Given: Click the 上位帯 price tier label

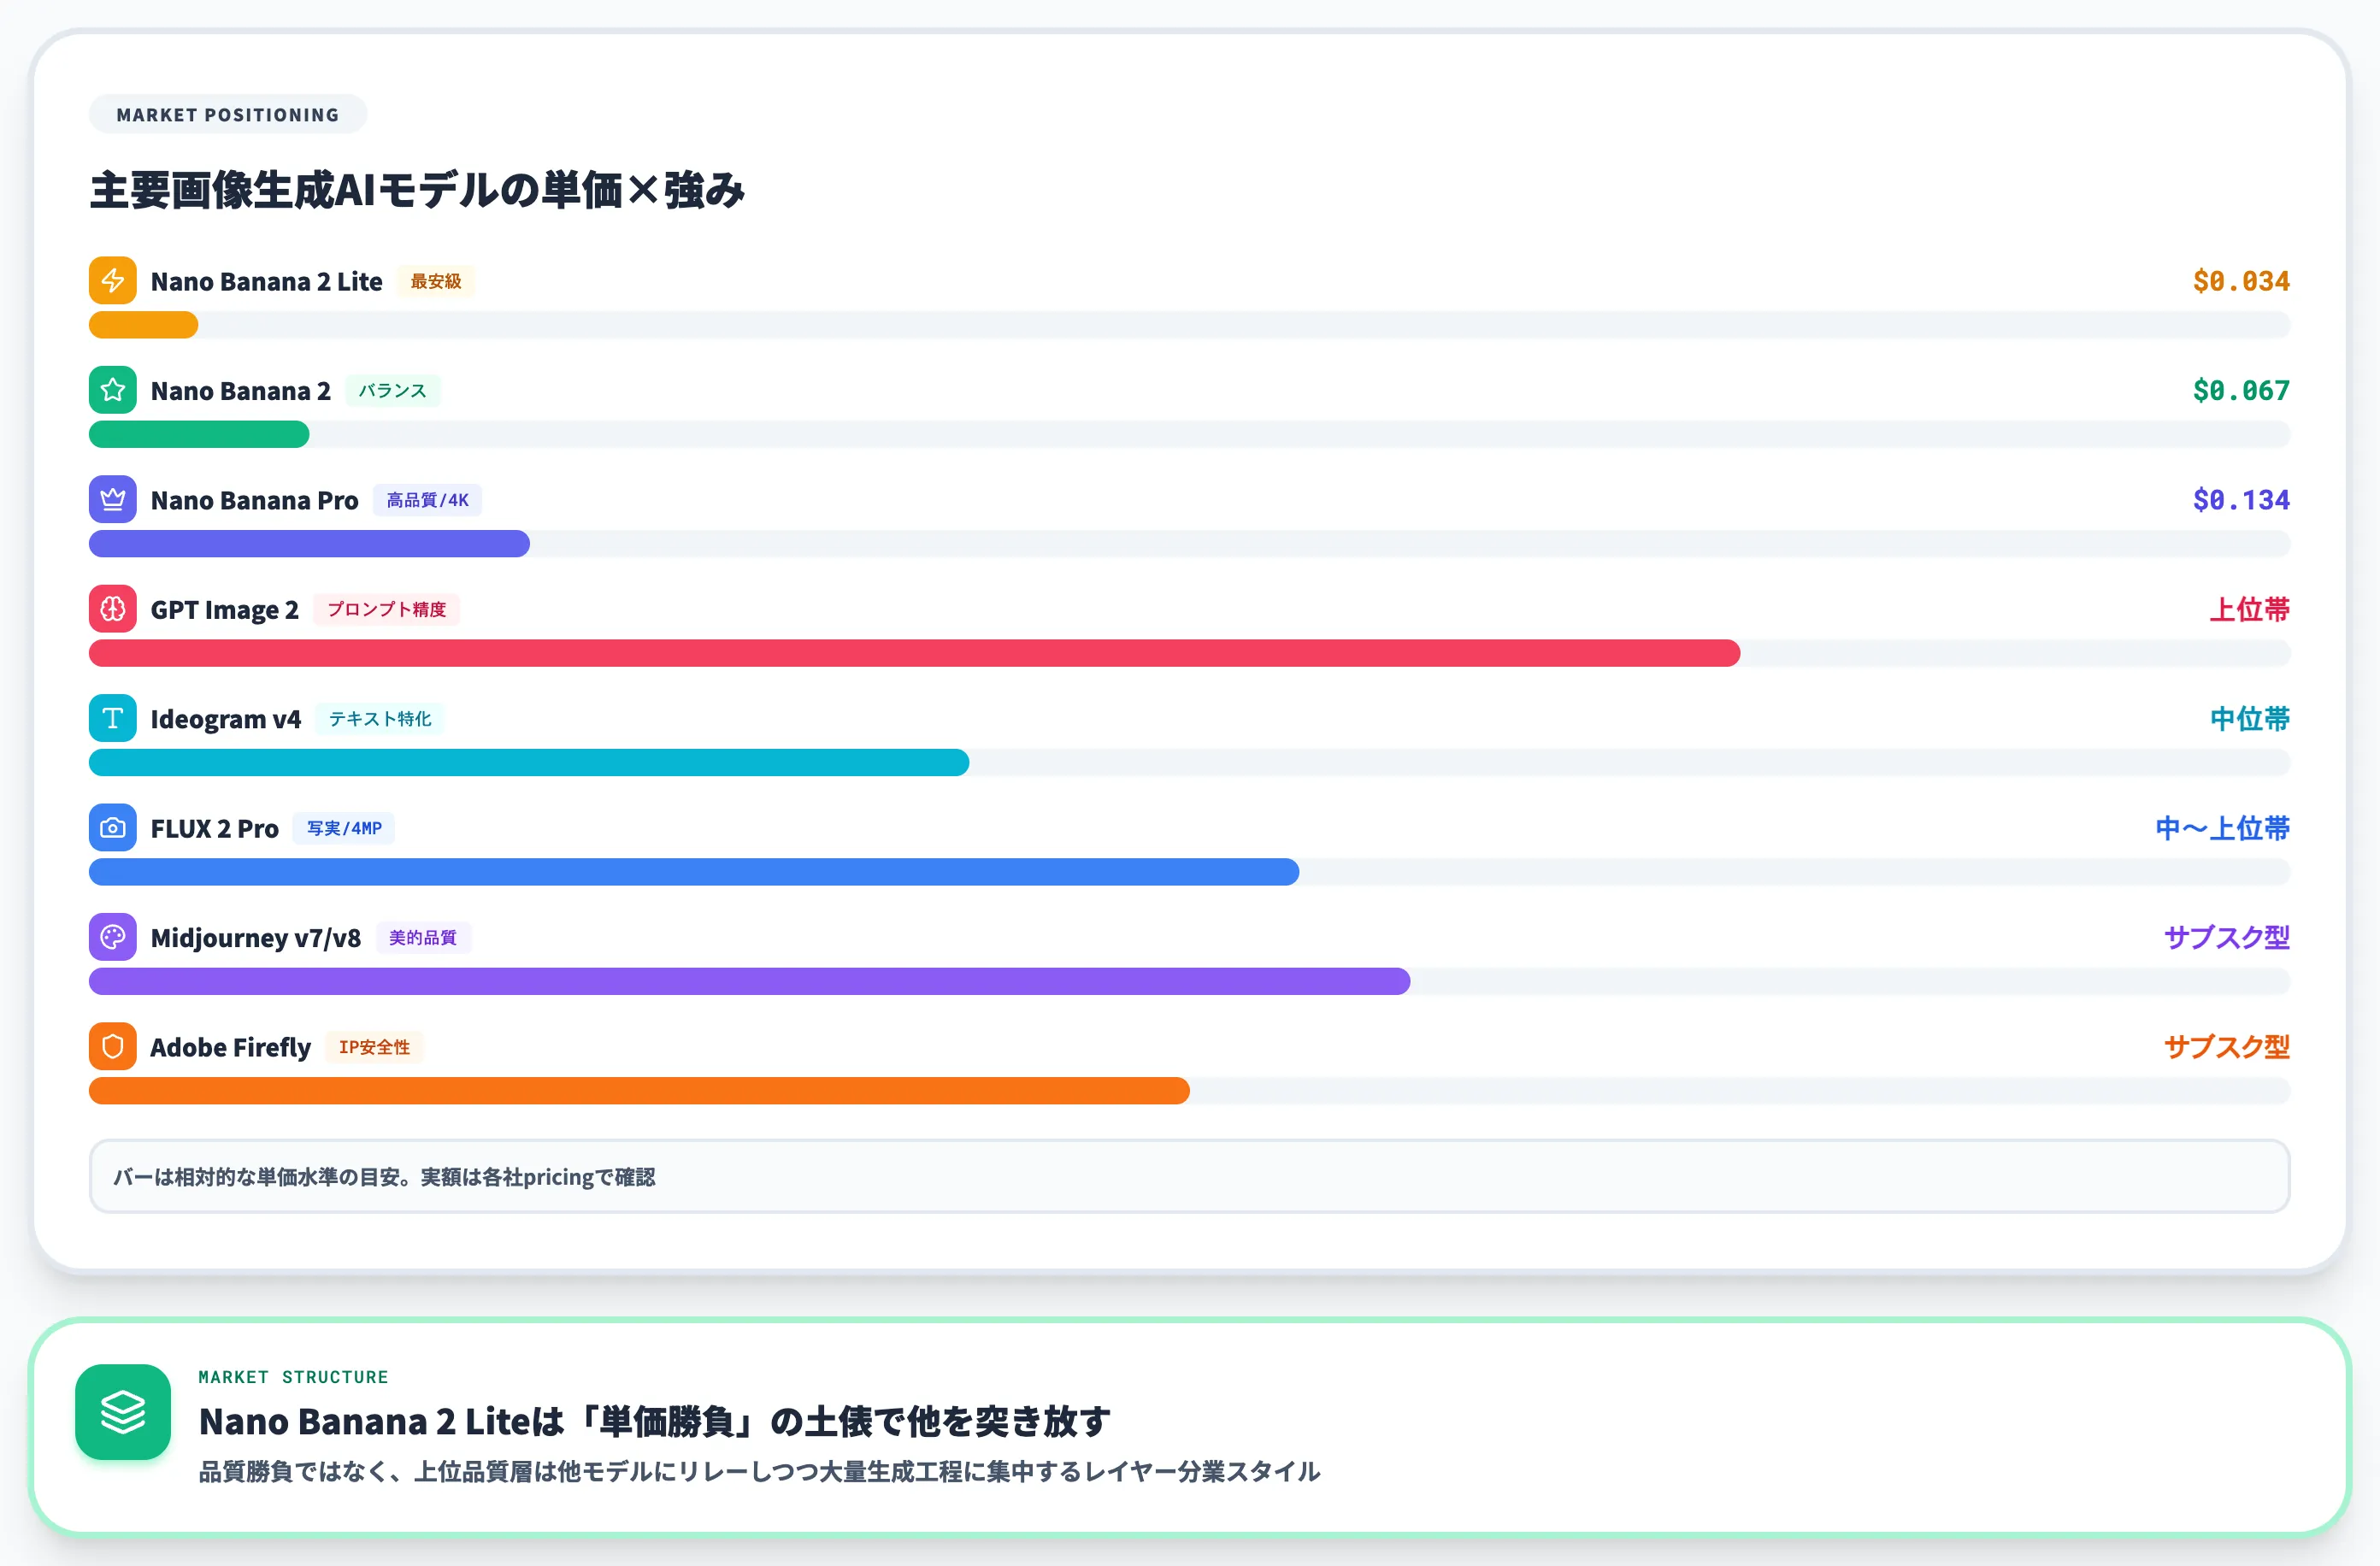Looking at the screenshot, I should click(x=2250, y=610).
